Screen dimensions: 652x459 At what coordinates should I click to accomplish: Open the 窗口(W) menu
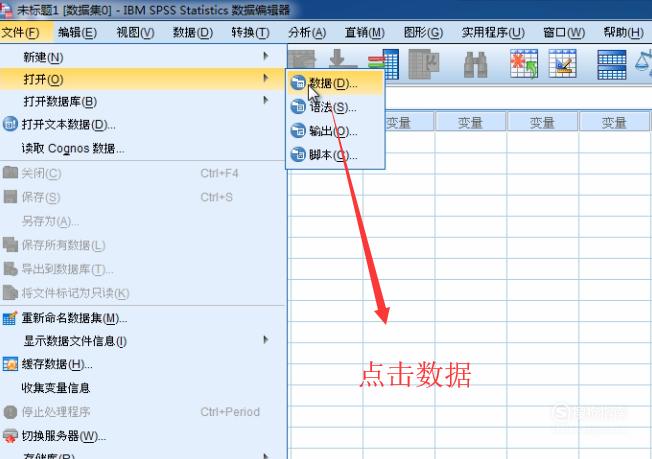564,32
